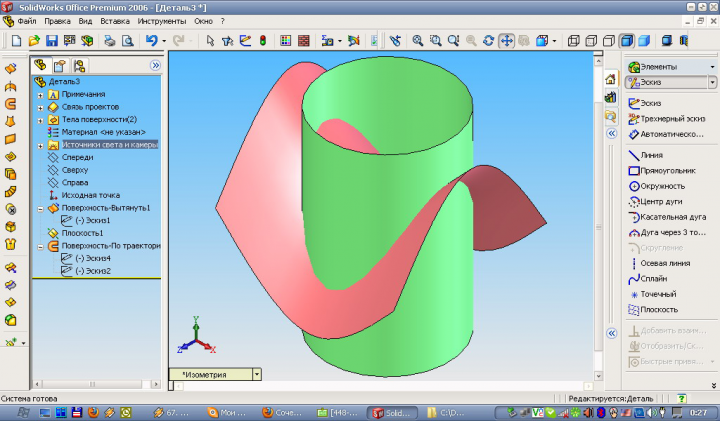This screenshot has width=720, height=421.
Task: Click the viewport scrollbar down arrow
Action: click(598, 376)
